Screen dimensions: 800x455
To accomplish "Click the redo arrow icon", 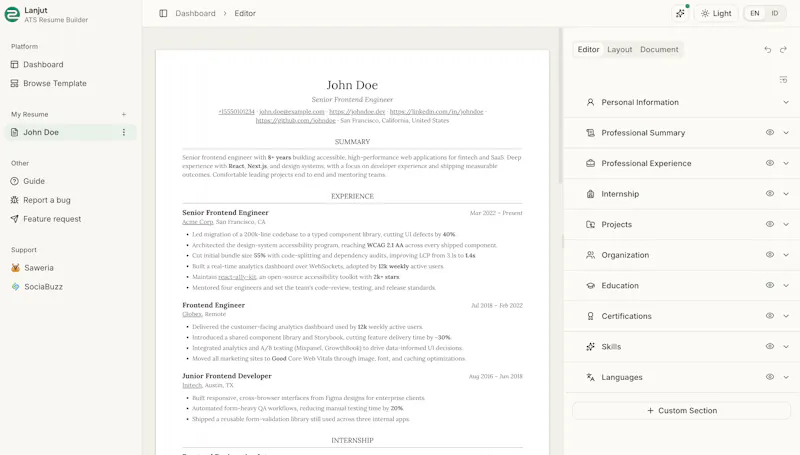I will click(x=783, y=49).
